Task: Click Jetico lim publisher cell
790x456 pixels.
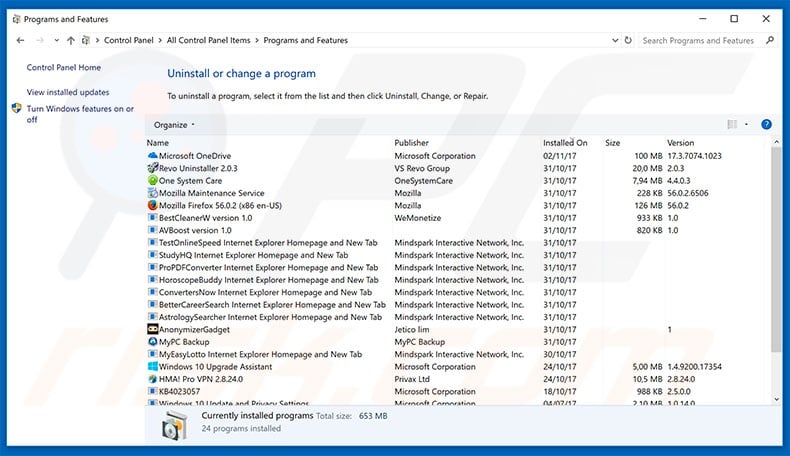Action: [x=412, y=329]
